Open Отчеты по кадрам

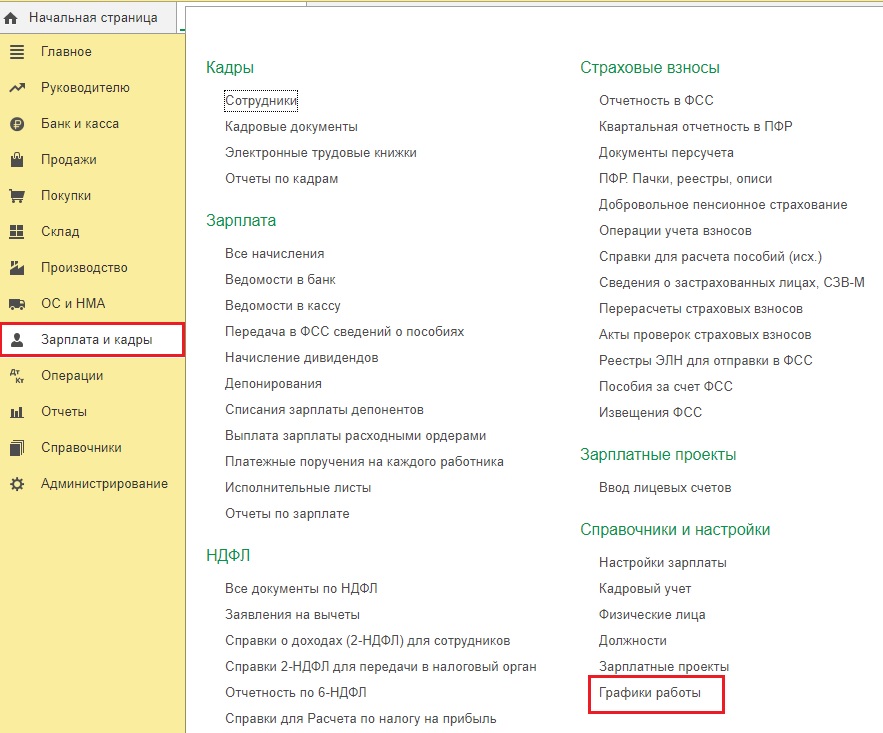[x=282, y=179]
